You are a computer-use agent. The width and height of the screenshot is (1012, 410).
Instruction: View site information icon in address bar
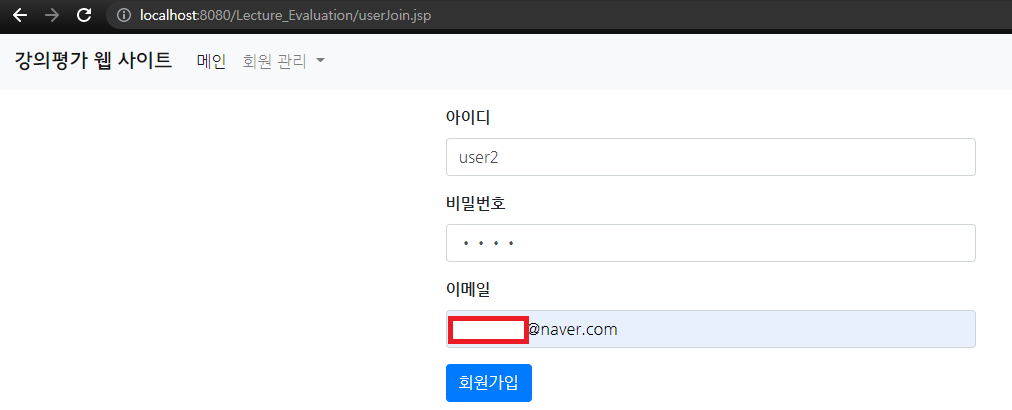124,15
